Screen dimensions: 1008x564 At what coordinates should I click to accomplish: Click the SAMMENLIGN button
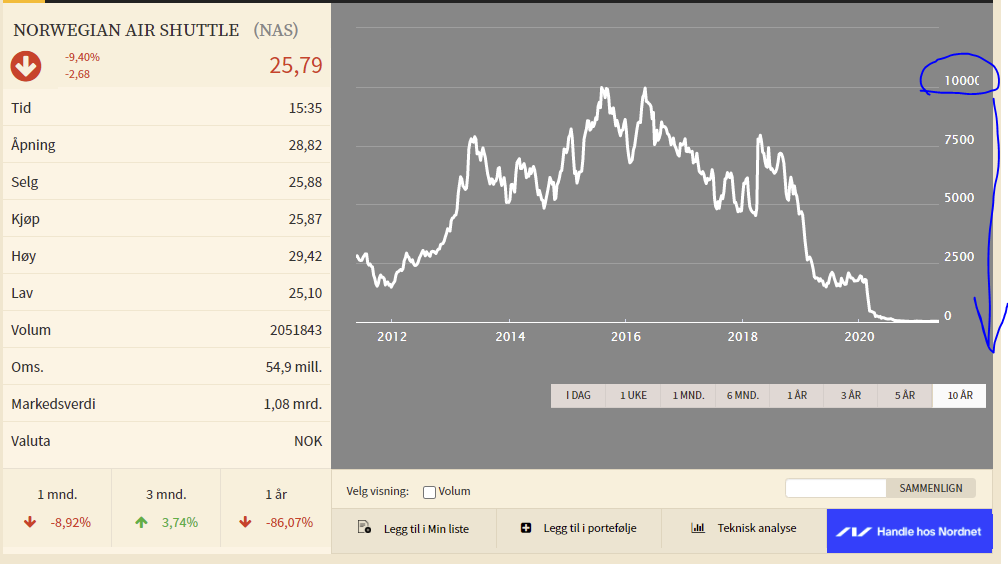931,488
